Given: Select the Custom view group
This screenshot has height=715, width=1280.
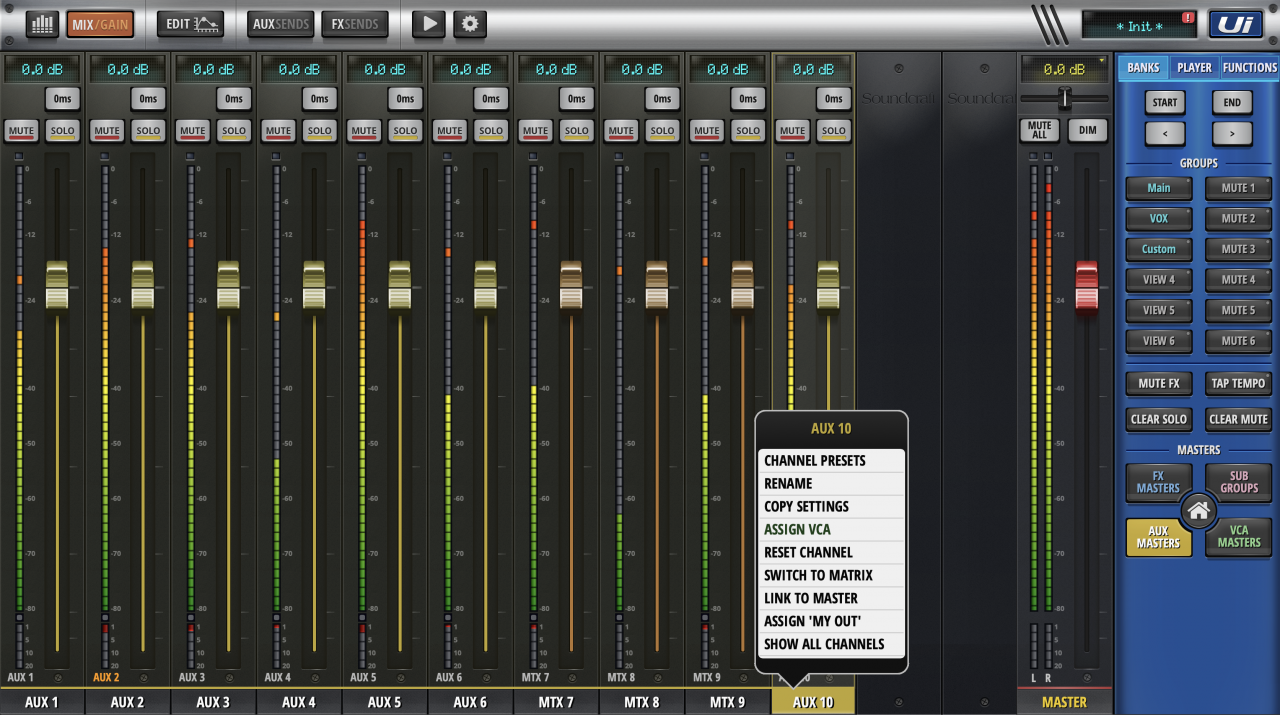Looking at the screenshot, I should [x=1159, y=250].
